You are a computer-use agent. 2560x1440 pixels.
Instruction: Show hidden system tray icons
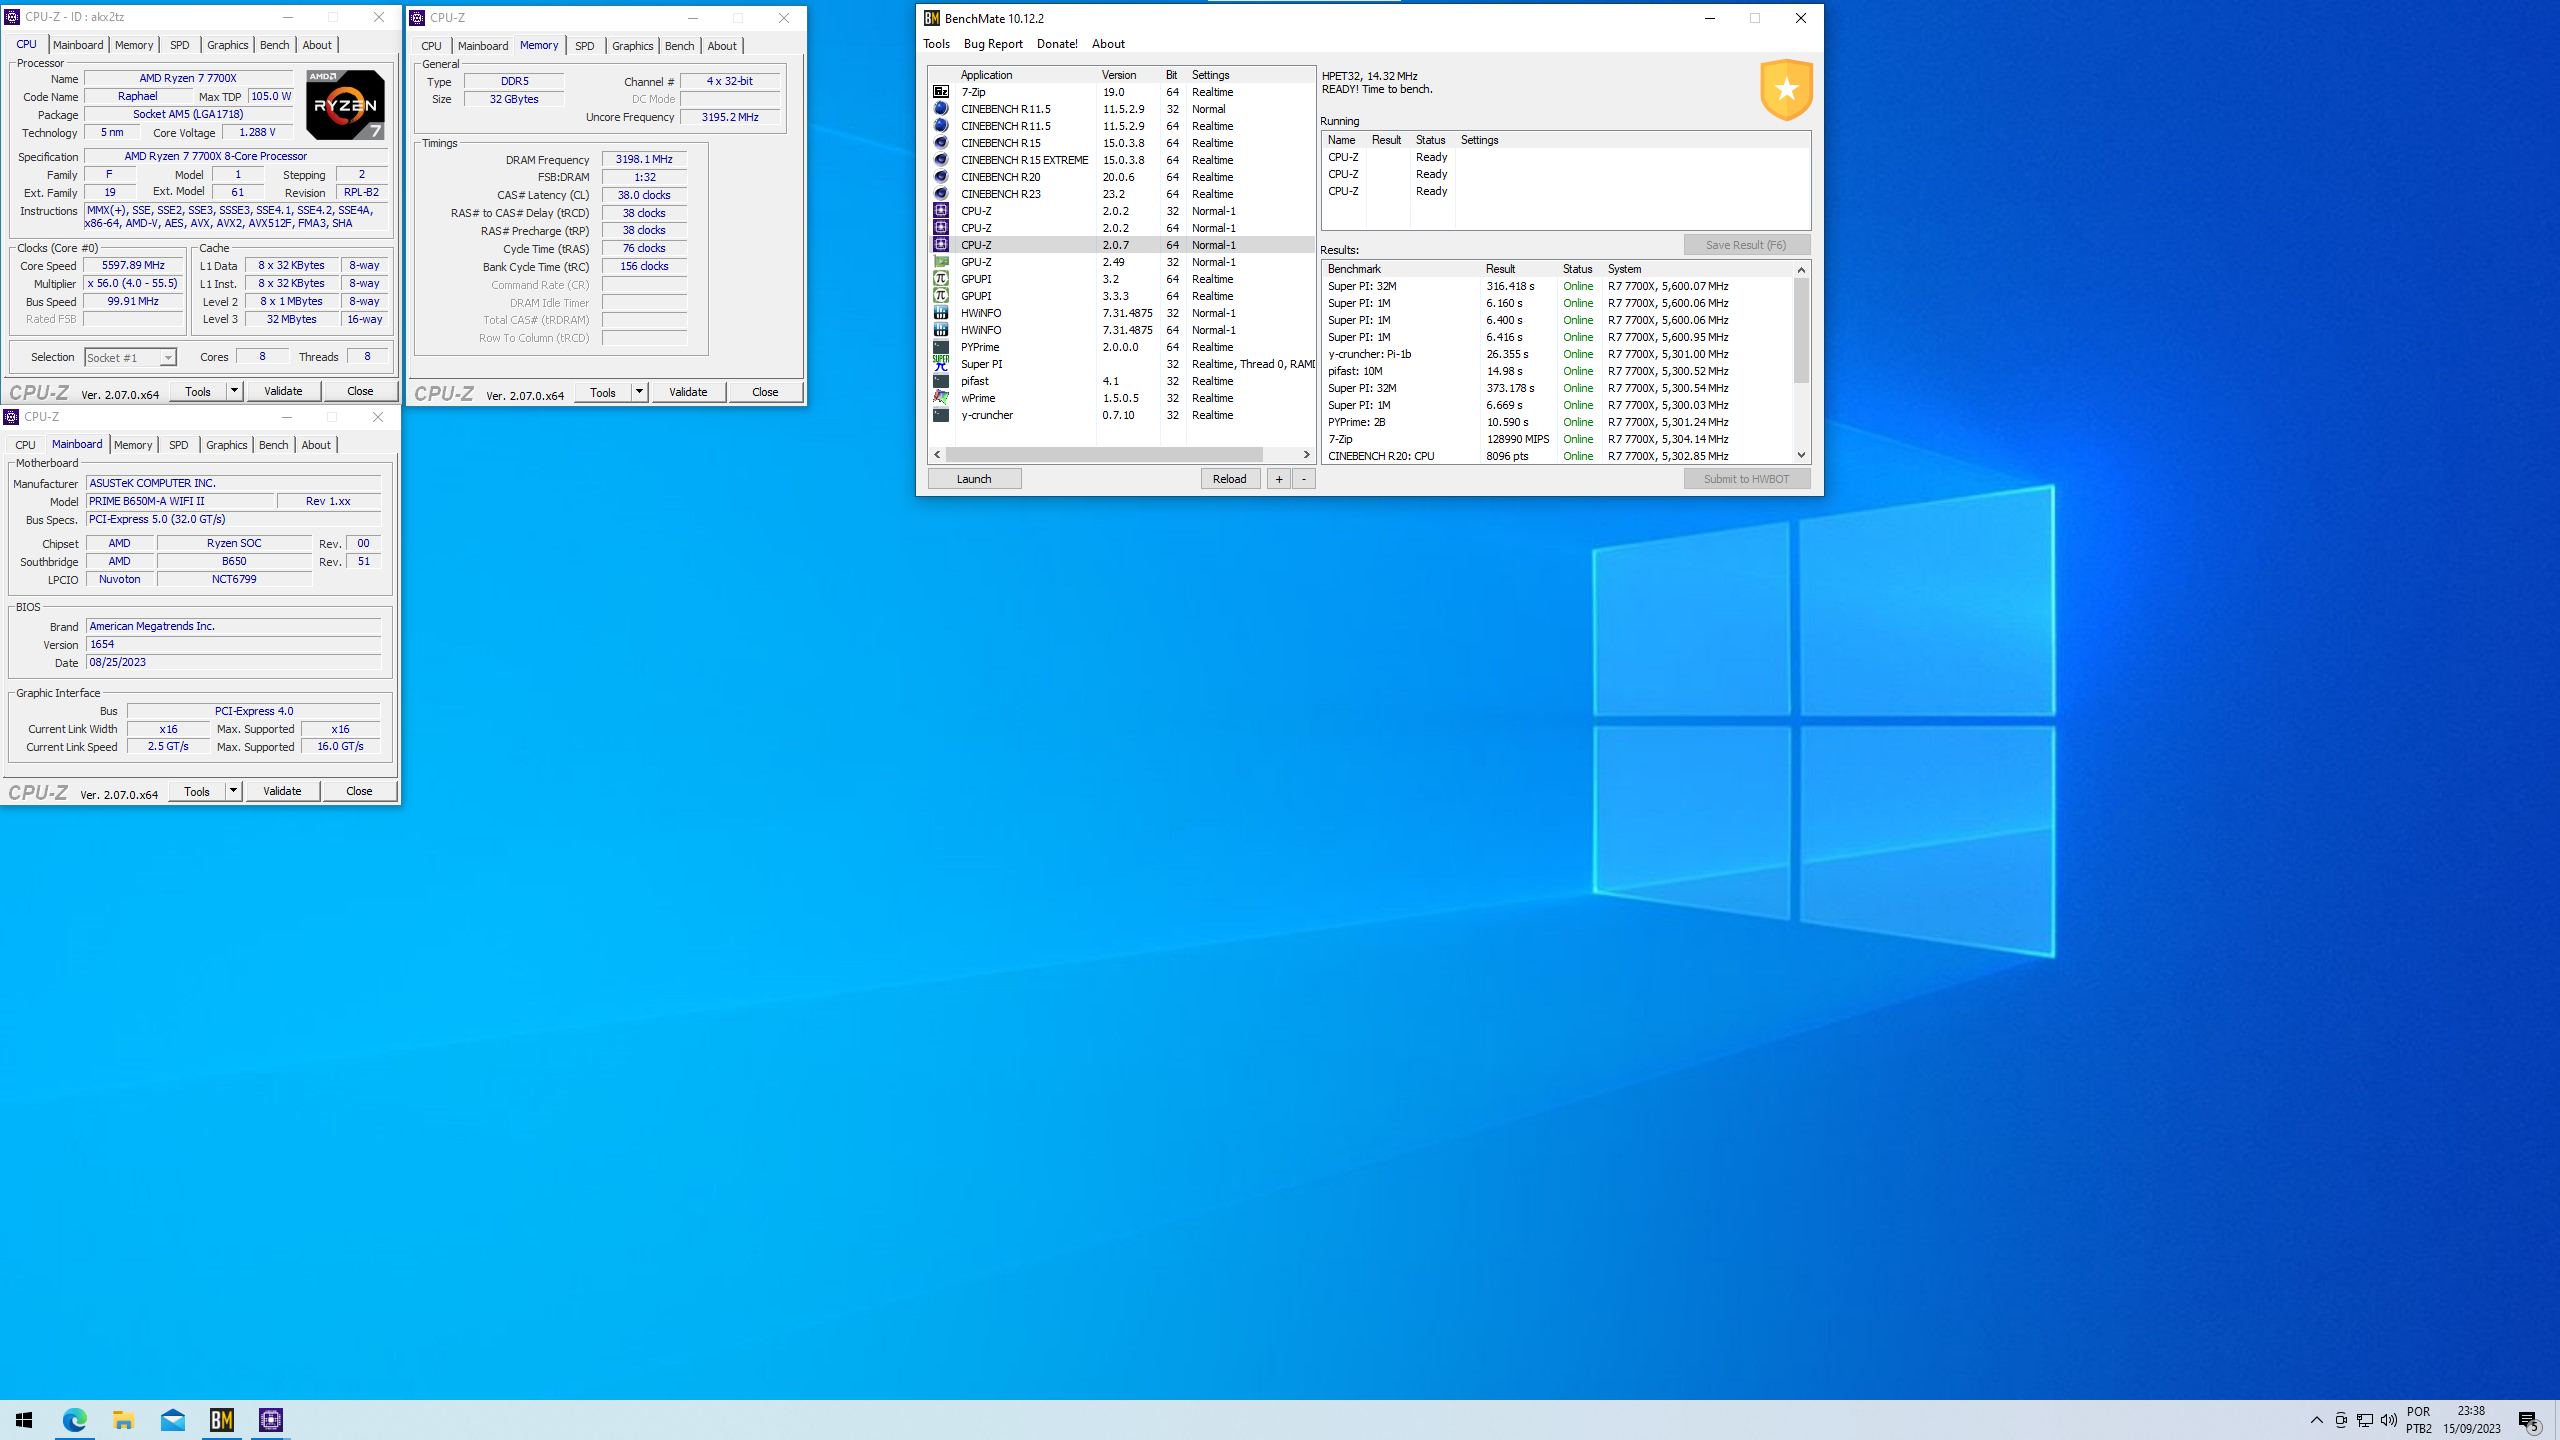(2317, 1420)
